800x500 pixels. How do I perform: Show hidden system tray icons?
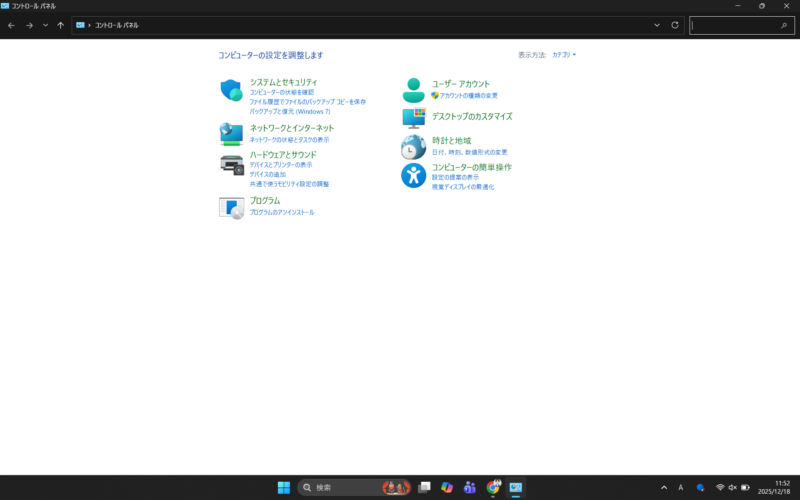[x=664, y=487]
